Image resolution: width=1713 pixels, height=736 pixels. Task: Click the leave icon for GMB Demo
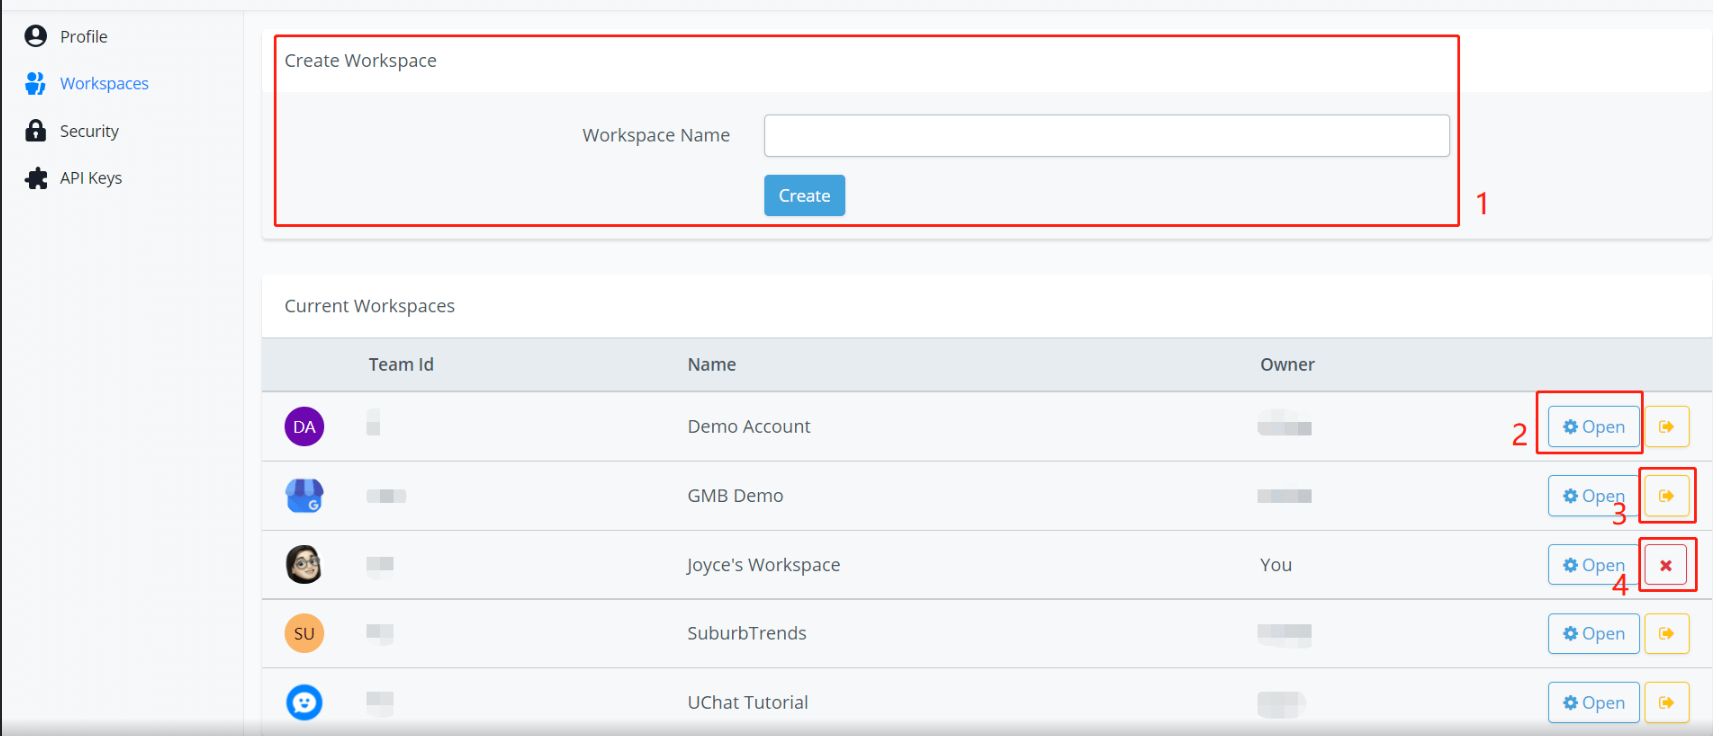tap(1666, 496)
